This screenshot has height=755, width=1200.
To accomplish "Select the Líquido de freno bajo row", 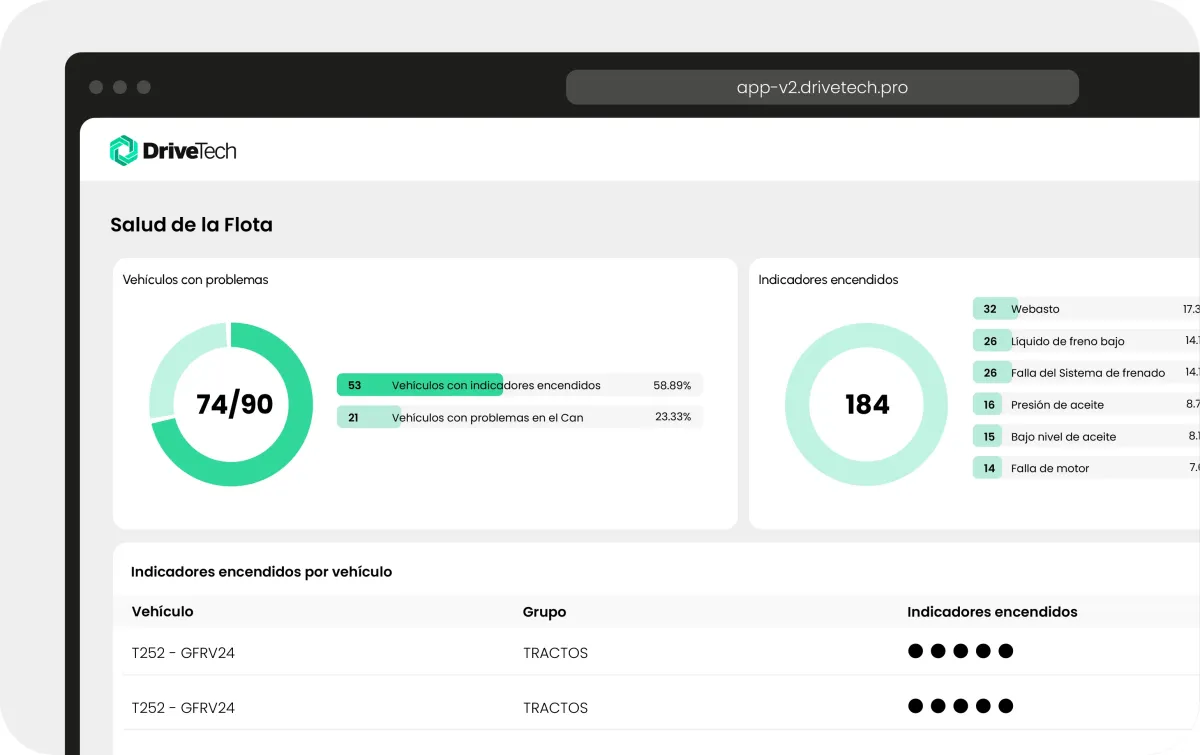I will (x=1086, y=341).
